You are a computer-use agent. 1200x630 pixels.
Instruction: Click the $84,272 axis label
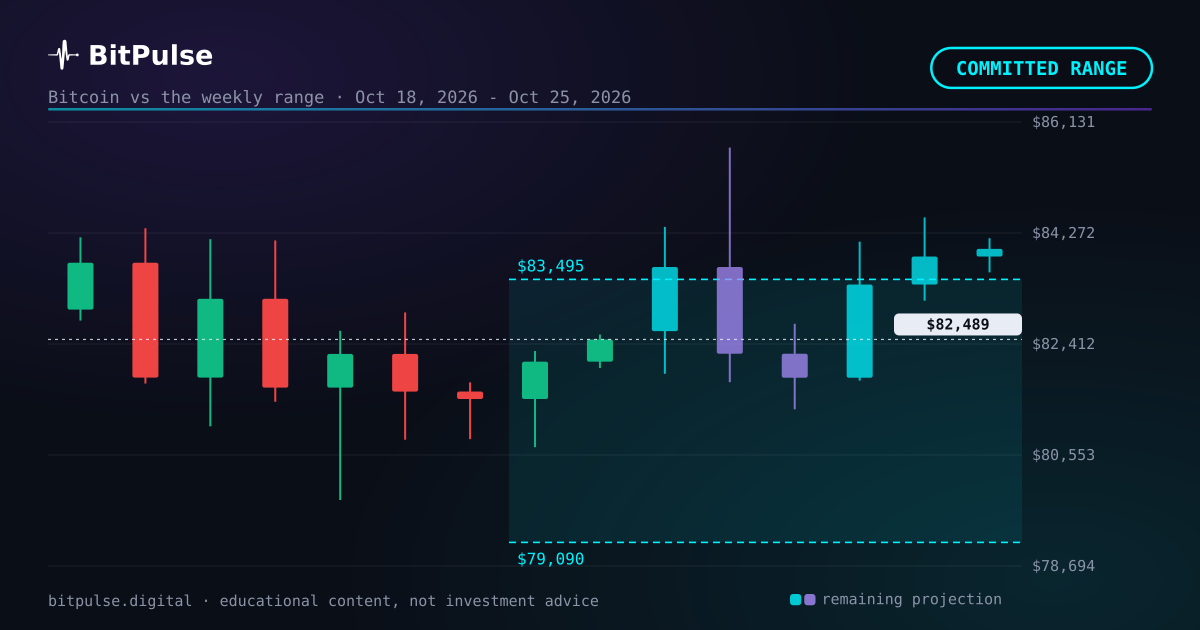coord(1063,233)
